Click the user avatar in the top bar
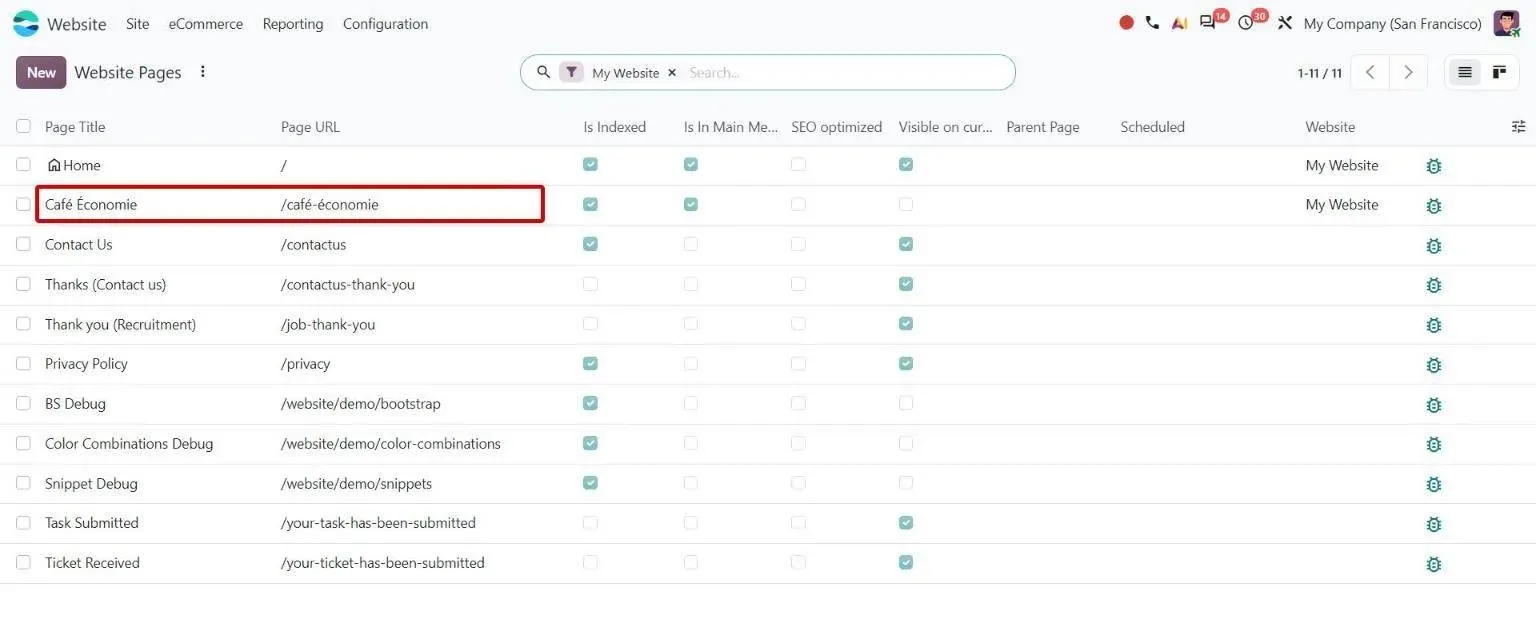1536x639 pixels. tap(1506, 23)
